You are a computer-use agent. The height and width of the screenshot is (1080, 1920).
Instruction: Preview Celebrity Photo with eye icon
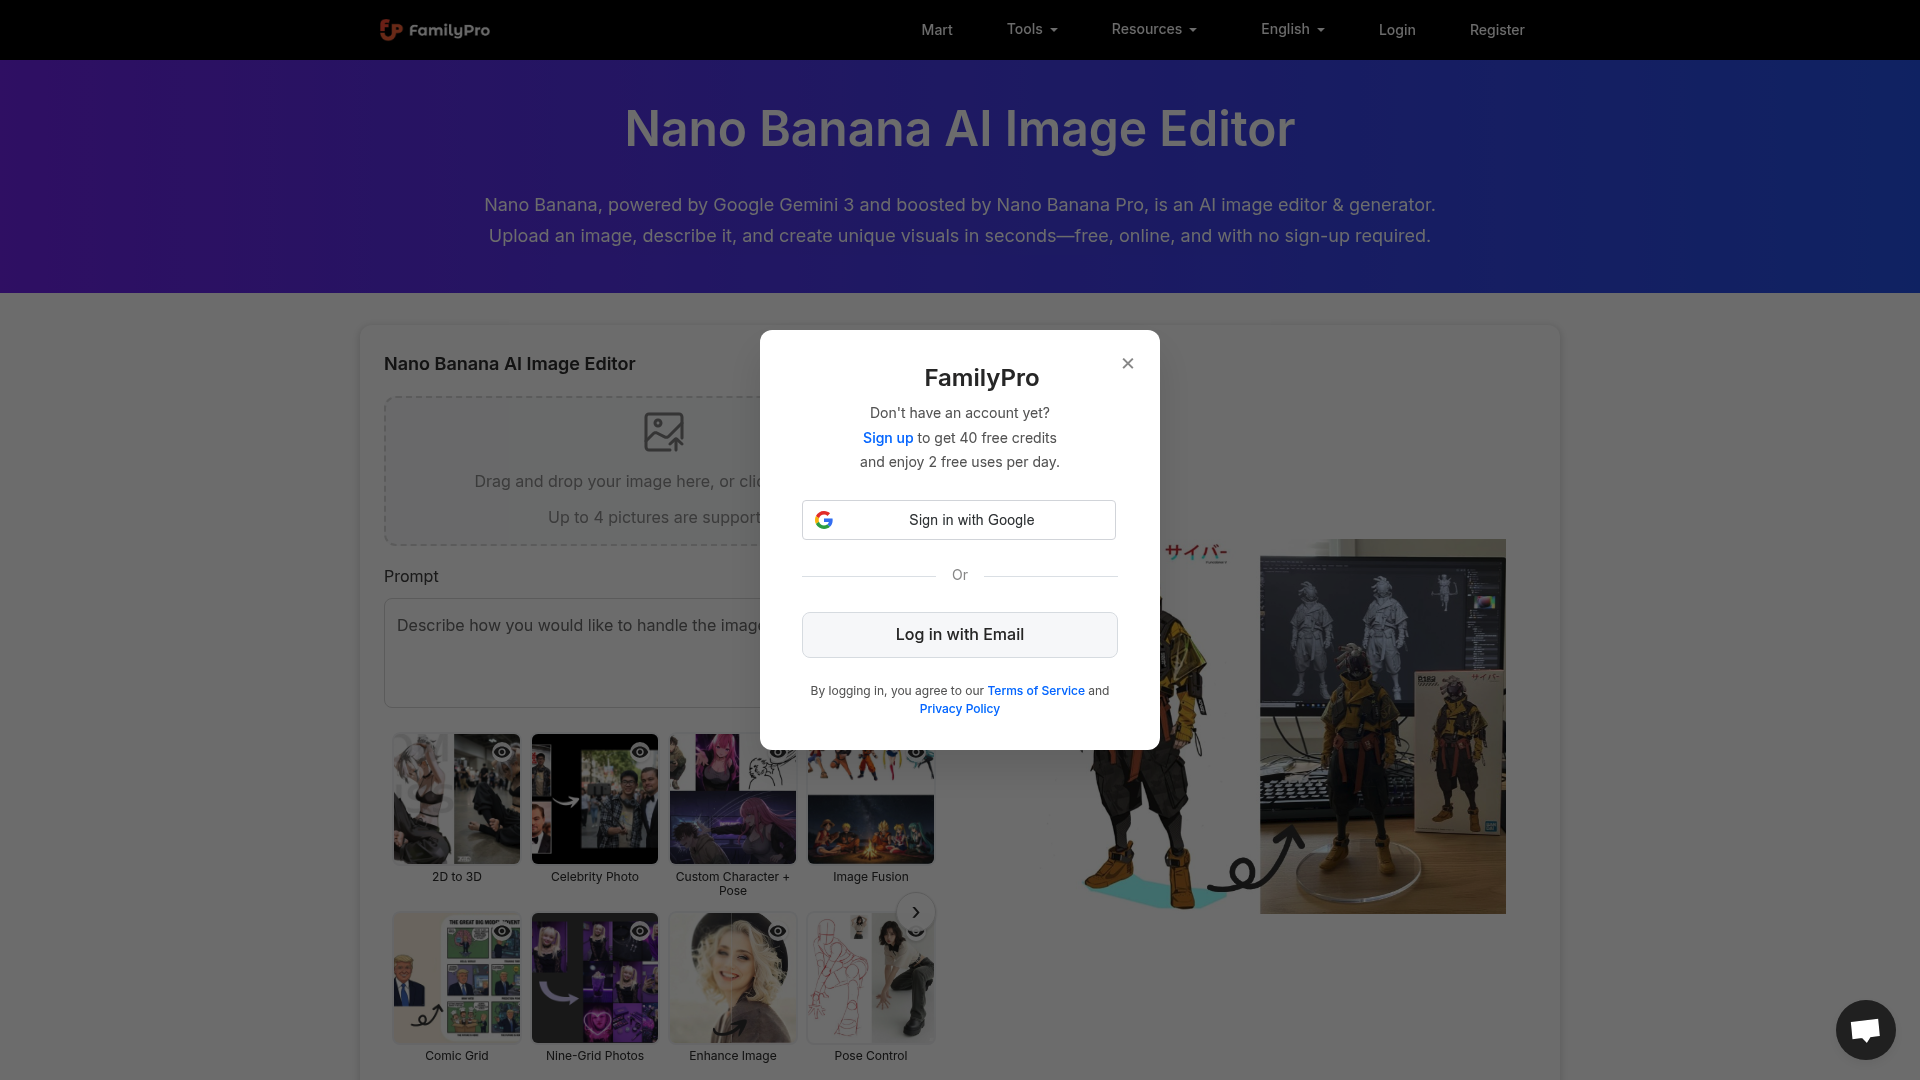click(x=640, y=752)
